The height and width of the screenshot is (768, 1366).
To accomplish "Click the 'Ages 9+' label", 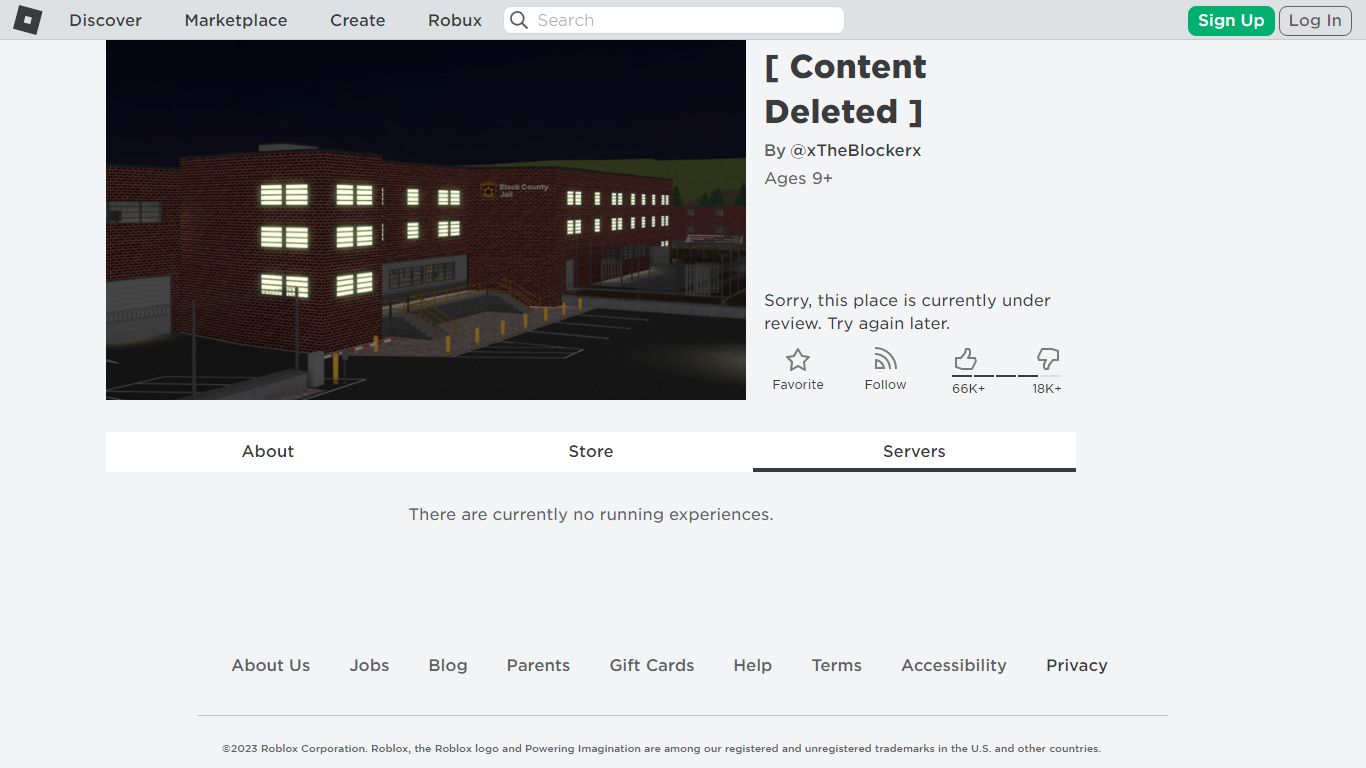I will pyautogui.click(x=798, y=178).
